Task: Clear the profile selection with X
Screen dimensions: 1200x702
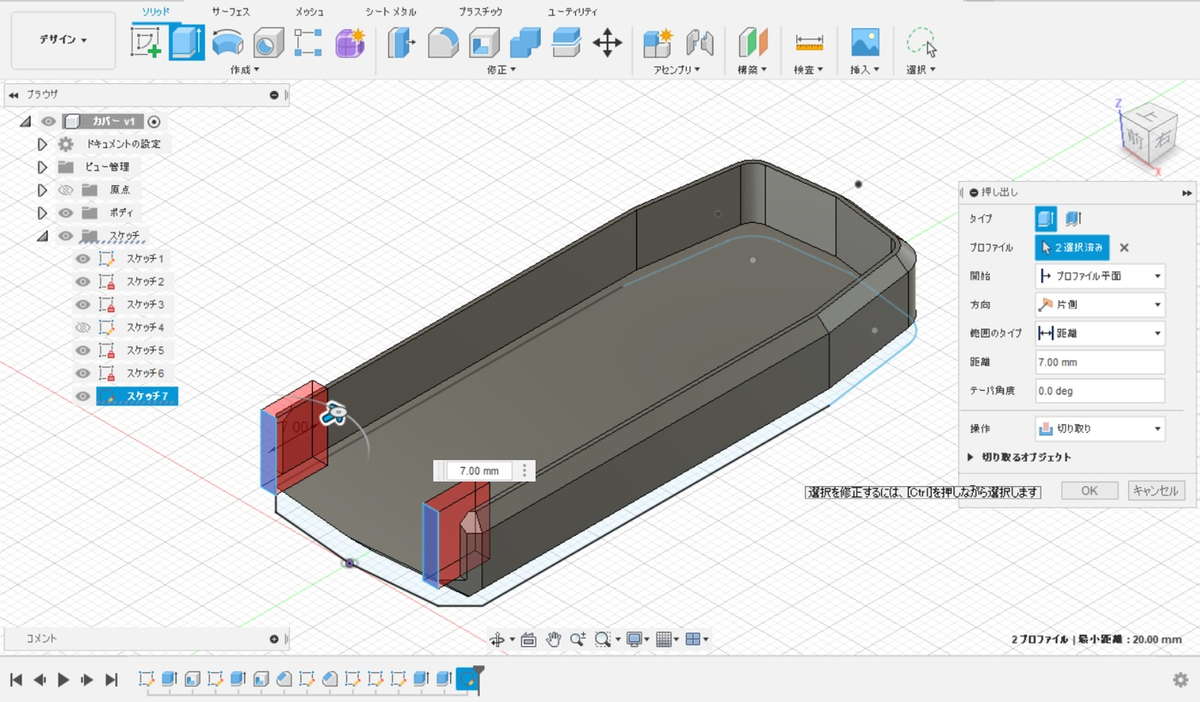Action: (x=1124, y=248)
